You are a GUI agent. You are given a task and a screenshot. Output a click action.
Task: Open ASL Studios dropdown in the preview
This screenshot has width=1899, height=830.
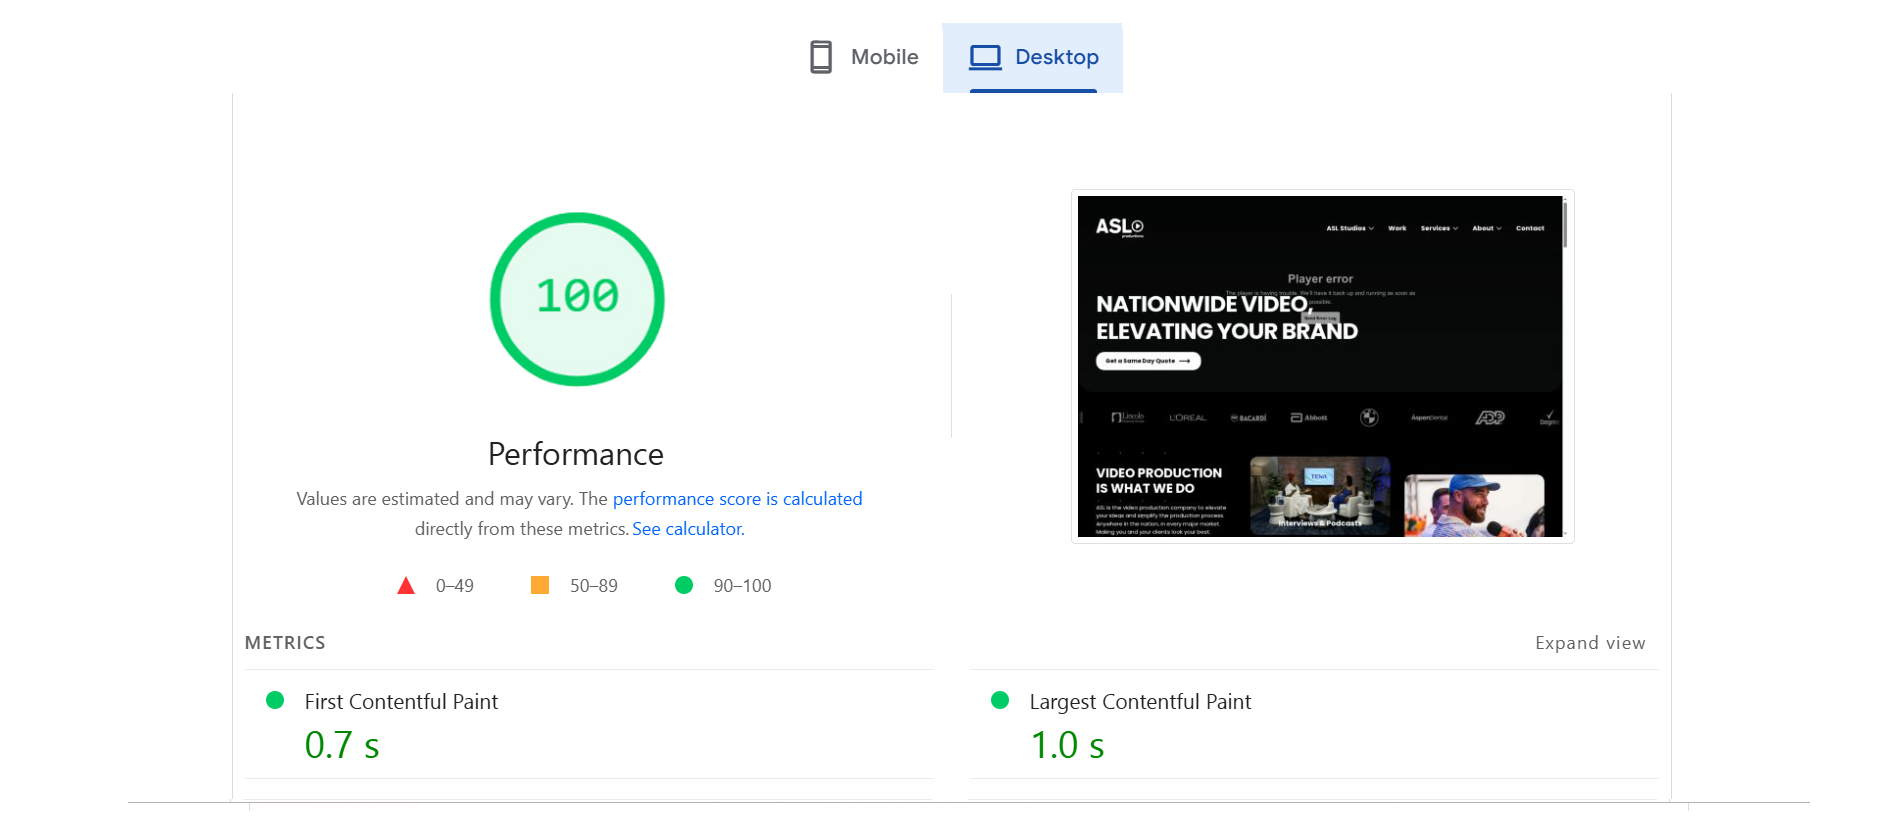[x=1349, y=228]
